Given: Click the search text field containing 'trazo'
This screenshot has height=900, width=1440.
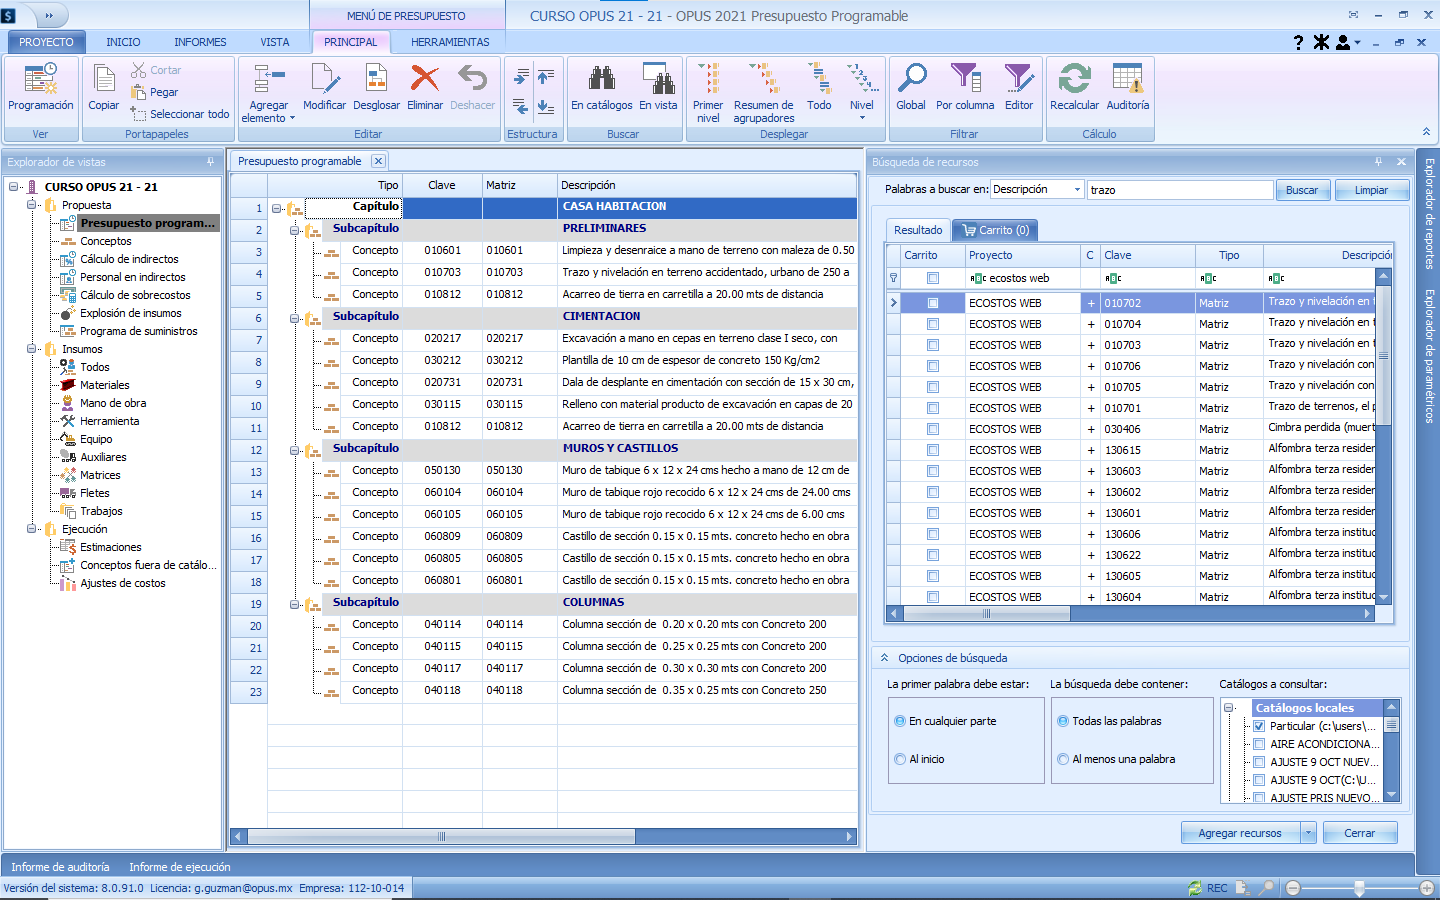Looking at the screenshot, I should point(1179,190).
